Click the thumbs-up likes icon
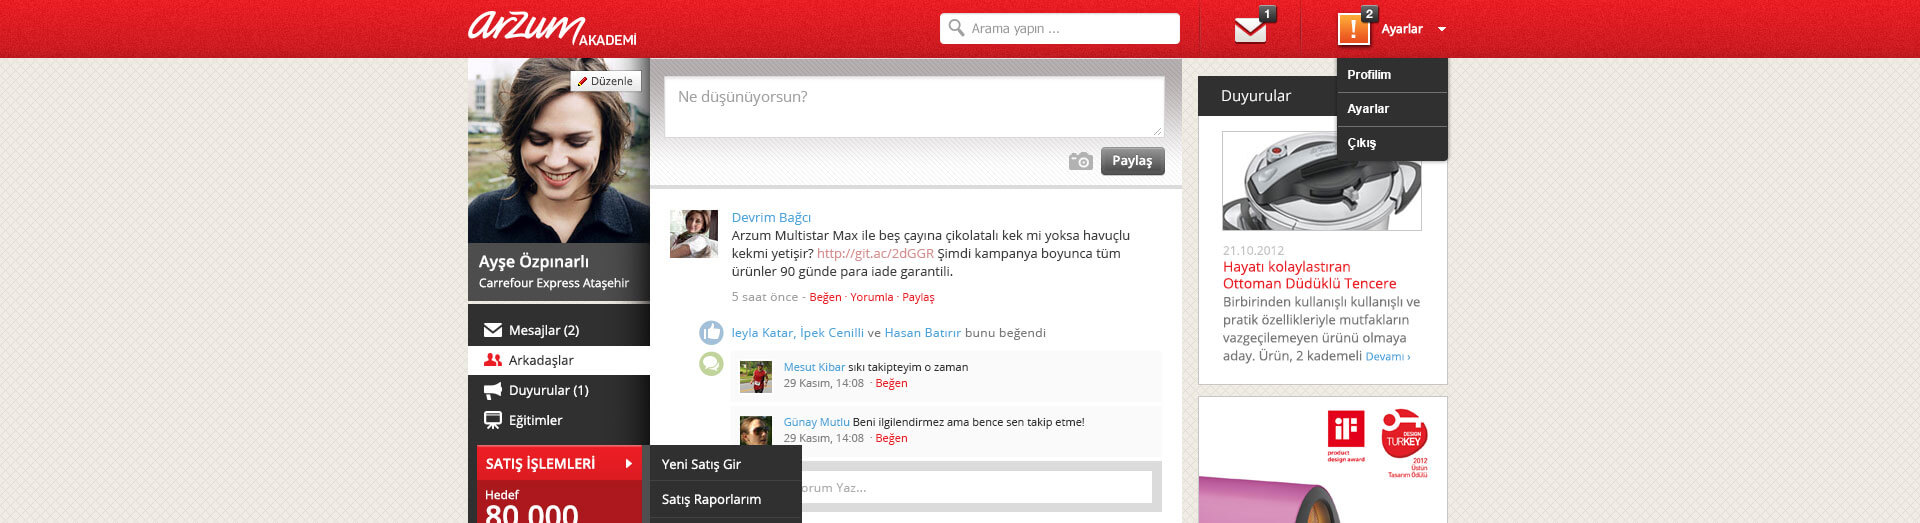 pos(711,332)
